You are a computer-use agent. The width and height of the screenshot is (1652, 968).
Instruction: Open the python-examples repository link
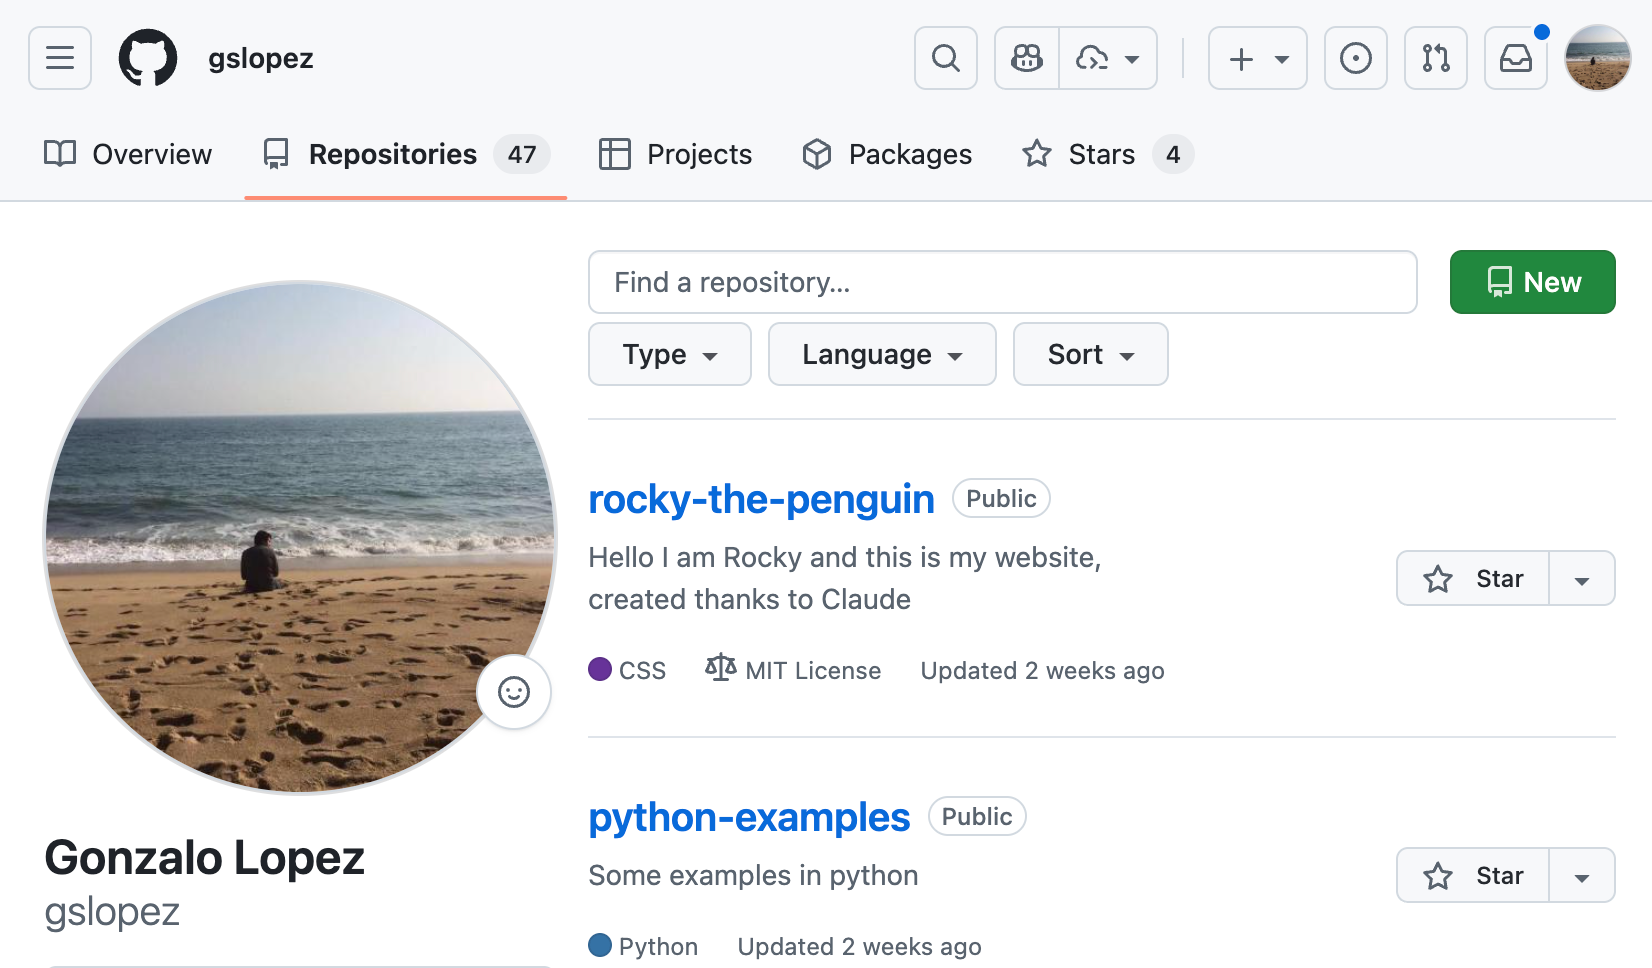(x=749, y=817)
